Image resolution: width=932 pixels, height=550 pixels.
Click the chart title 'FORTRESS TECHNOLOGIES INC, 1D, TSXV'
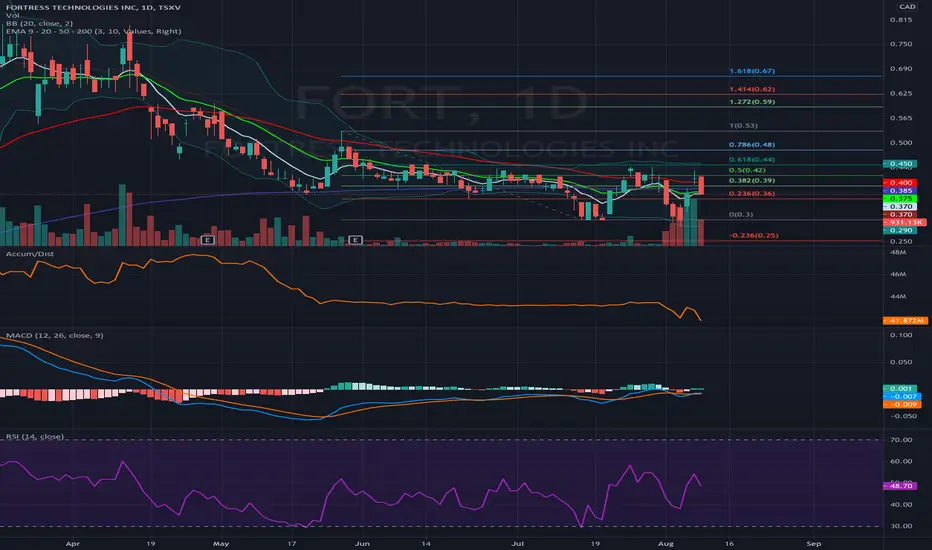coord(93,7)
